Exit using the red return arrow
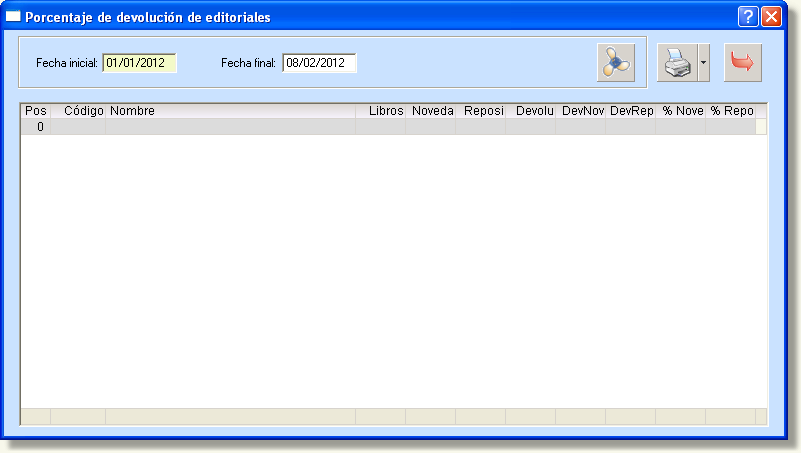 743,63
